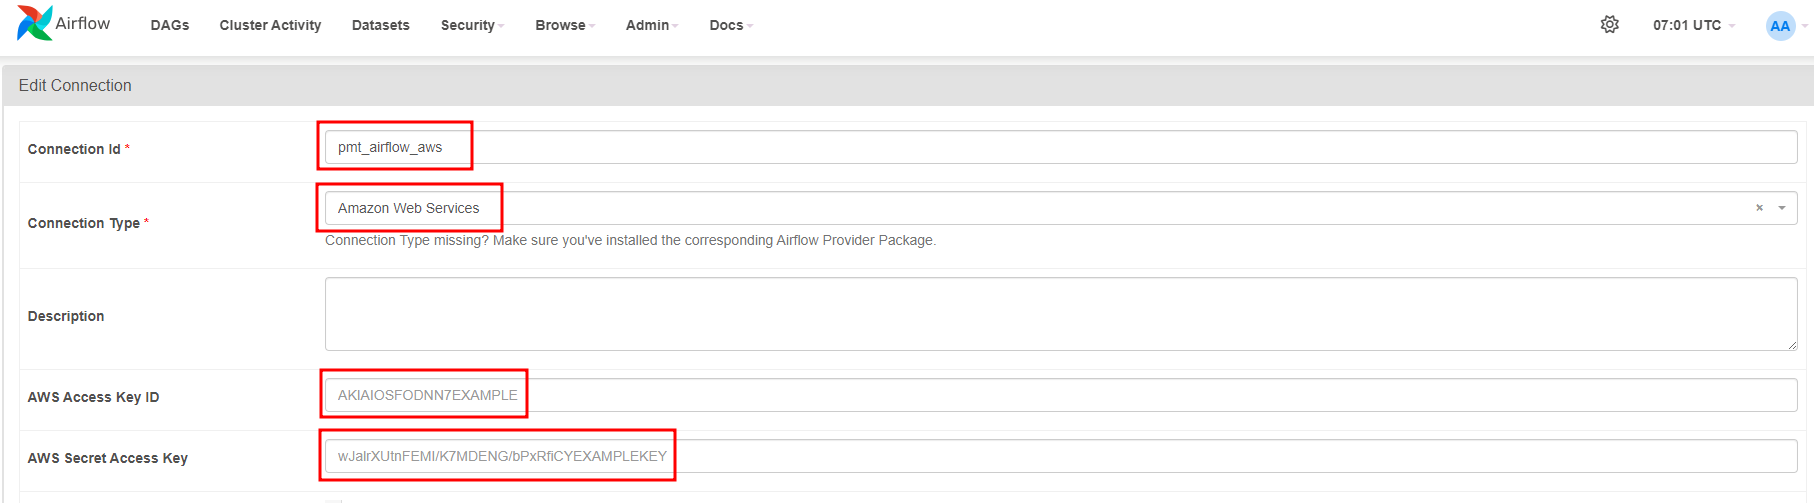The width and height of the screenshot is (1814, 503).
Task: Open the Admin dropdown menu
Action: coord(652,25)
